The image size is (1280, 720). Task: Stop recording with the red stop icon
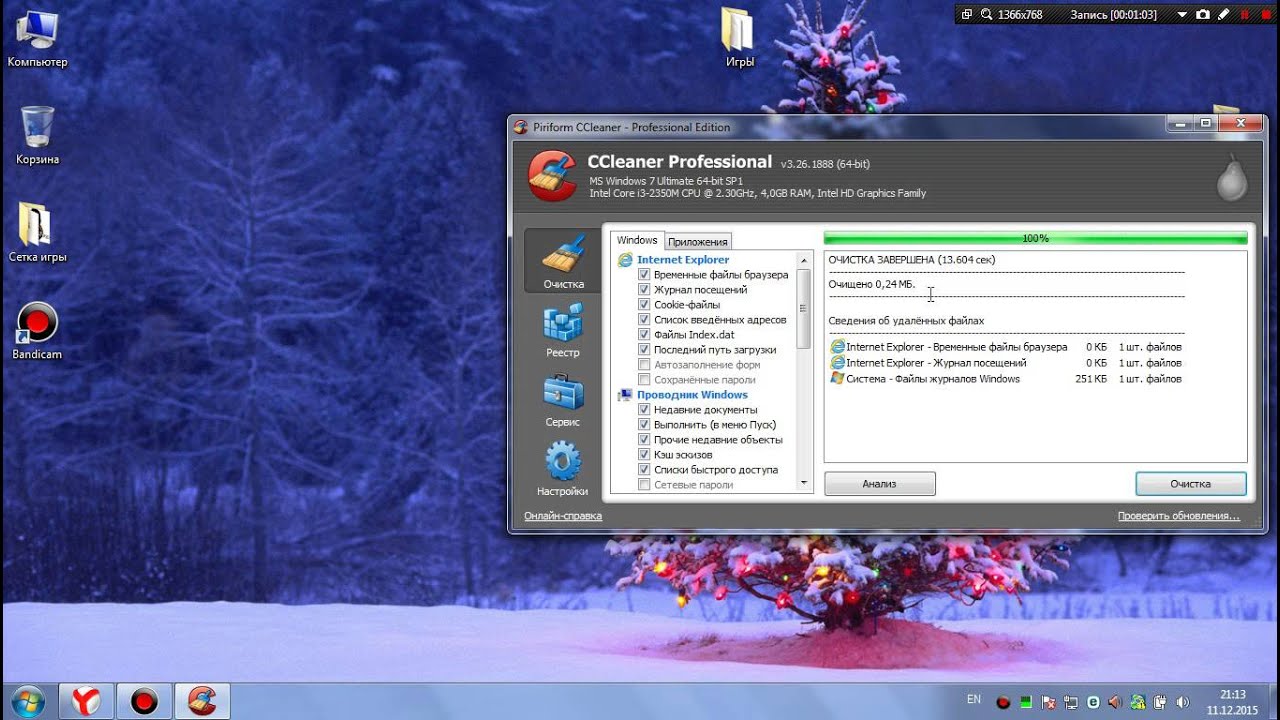click(1266, 15)
